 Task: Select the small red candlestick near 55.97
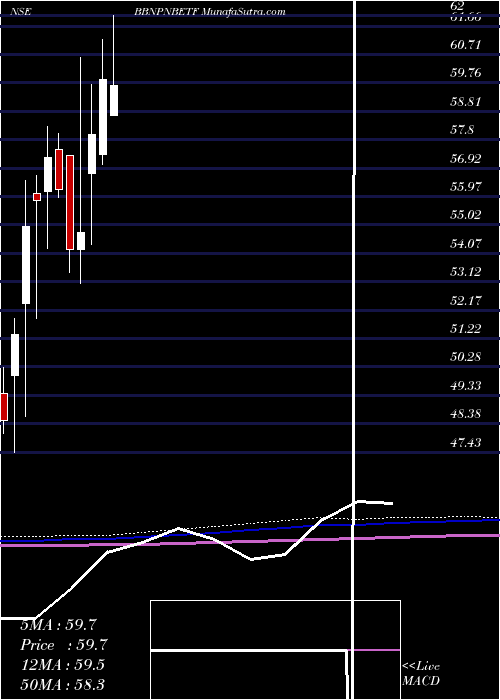coord(37,197)
